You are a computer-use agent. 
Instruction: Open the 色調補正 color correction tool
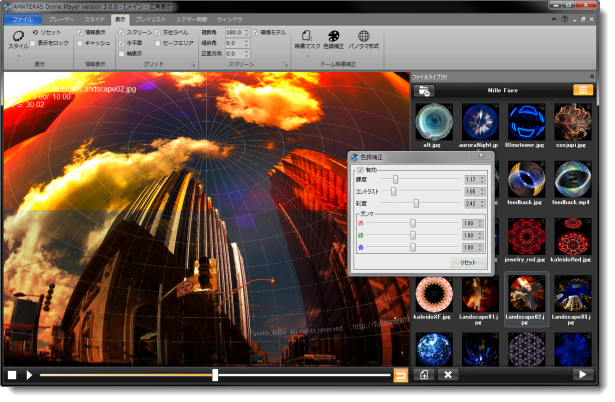(333, 37)
